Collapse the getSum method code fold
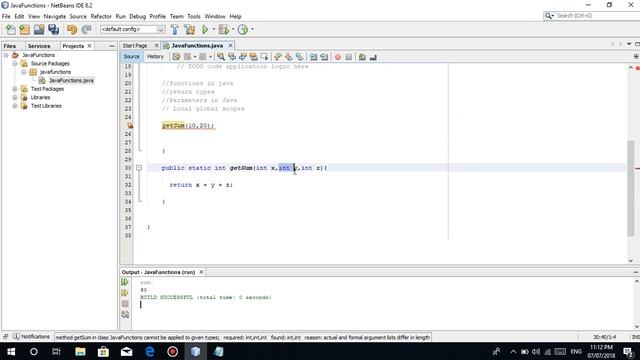 [139, 168]
